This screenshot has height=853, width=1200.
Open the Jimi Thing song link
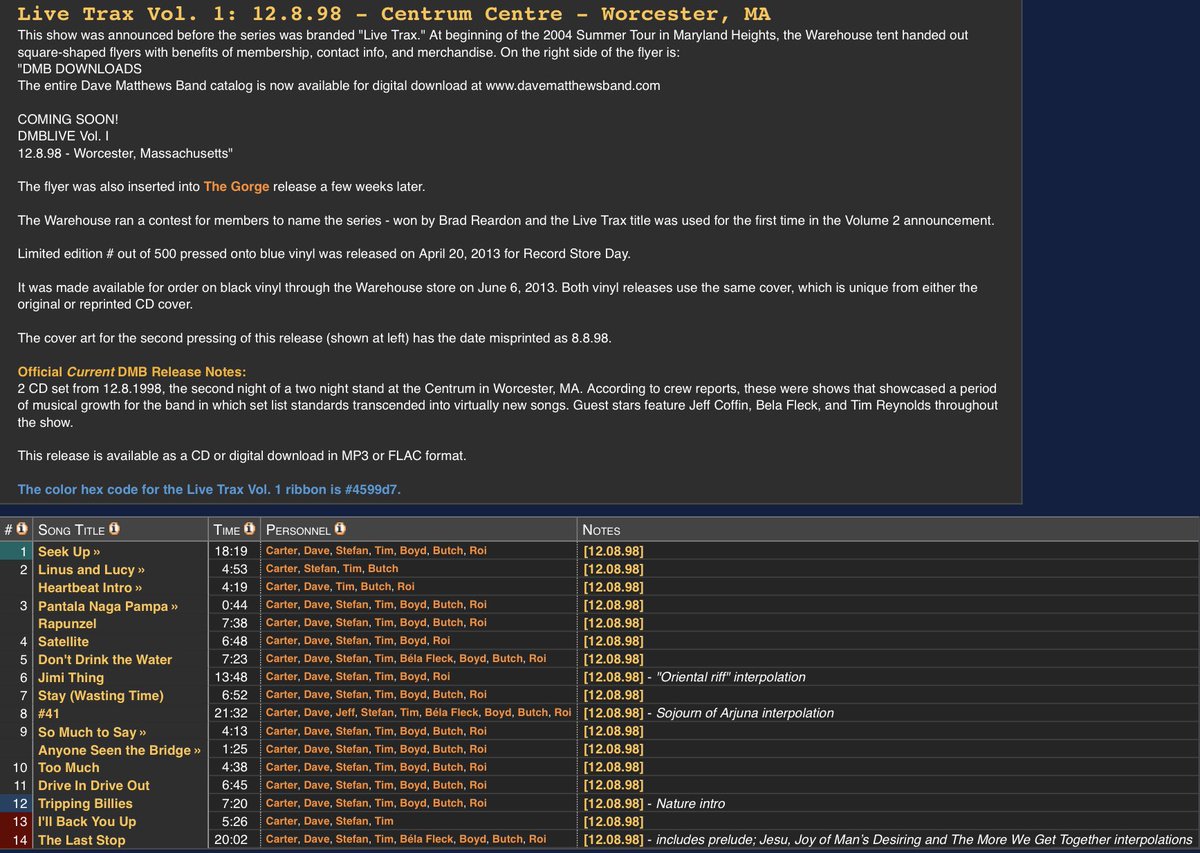coord(71,677)
